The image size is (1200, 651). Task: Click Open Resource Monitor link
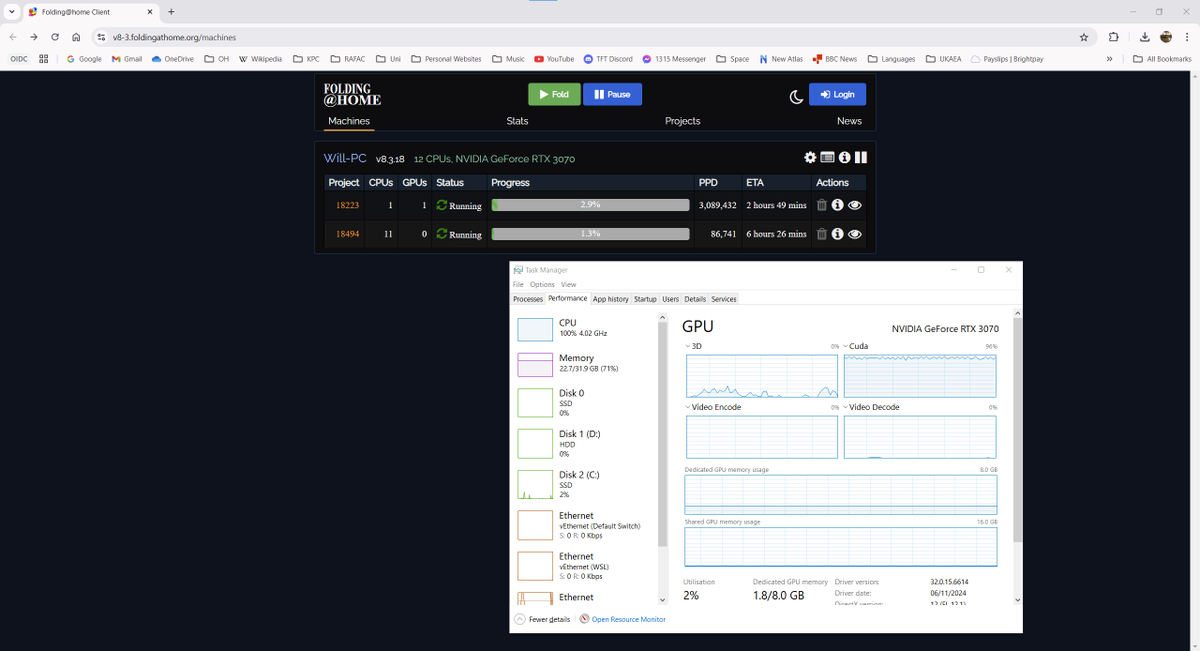(x=623, y=619)
